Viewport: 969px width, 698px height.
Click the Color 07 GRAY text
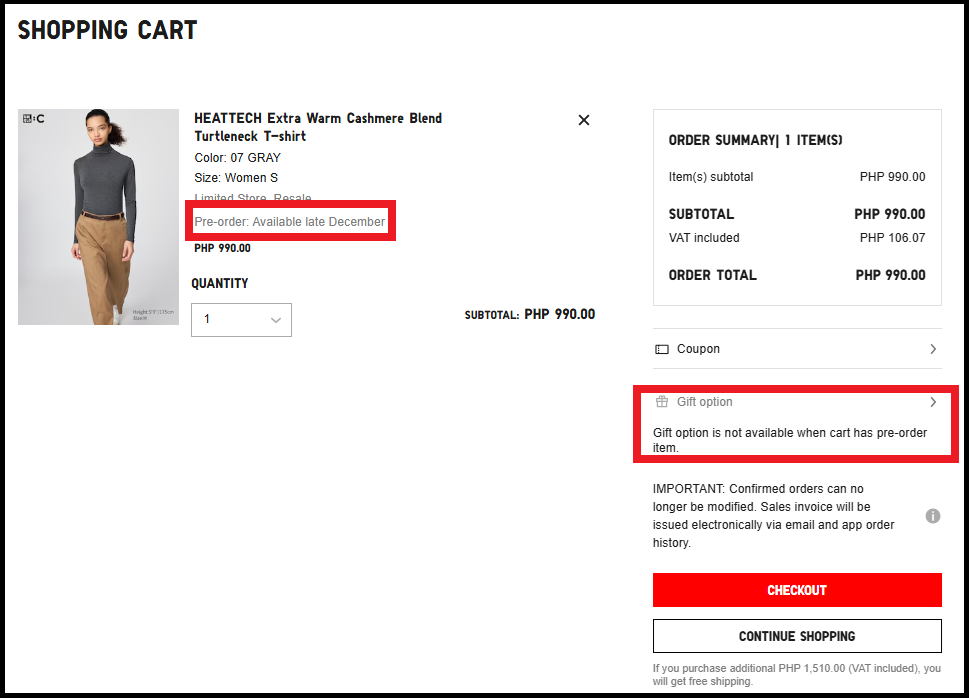coord(237,158)
